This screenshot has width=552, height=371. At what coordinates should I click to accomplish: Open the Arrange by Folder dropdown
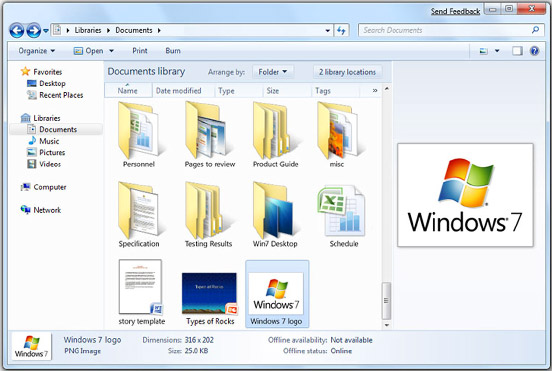point(272,72)
